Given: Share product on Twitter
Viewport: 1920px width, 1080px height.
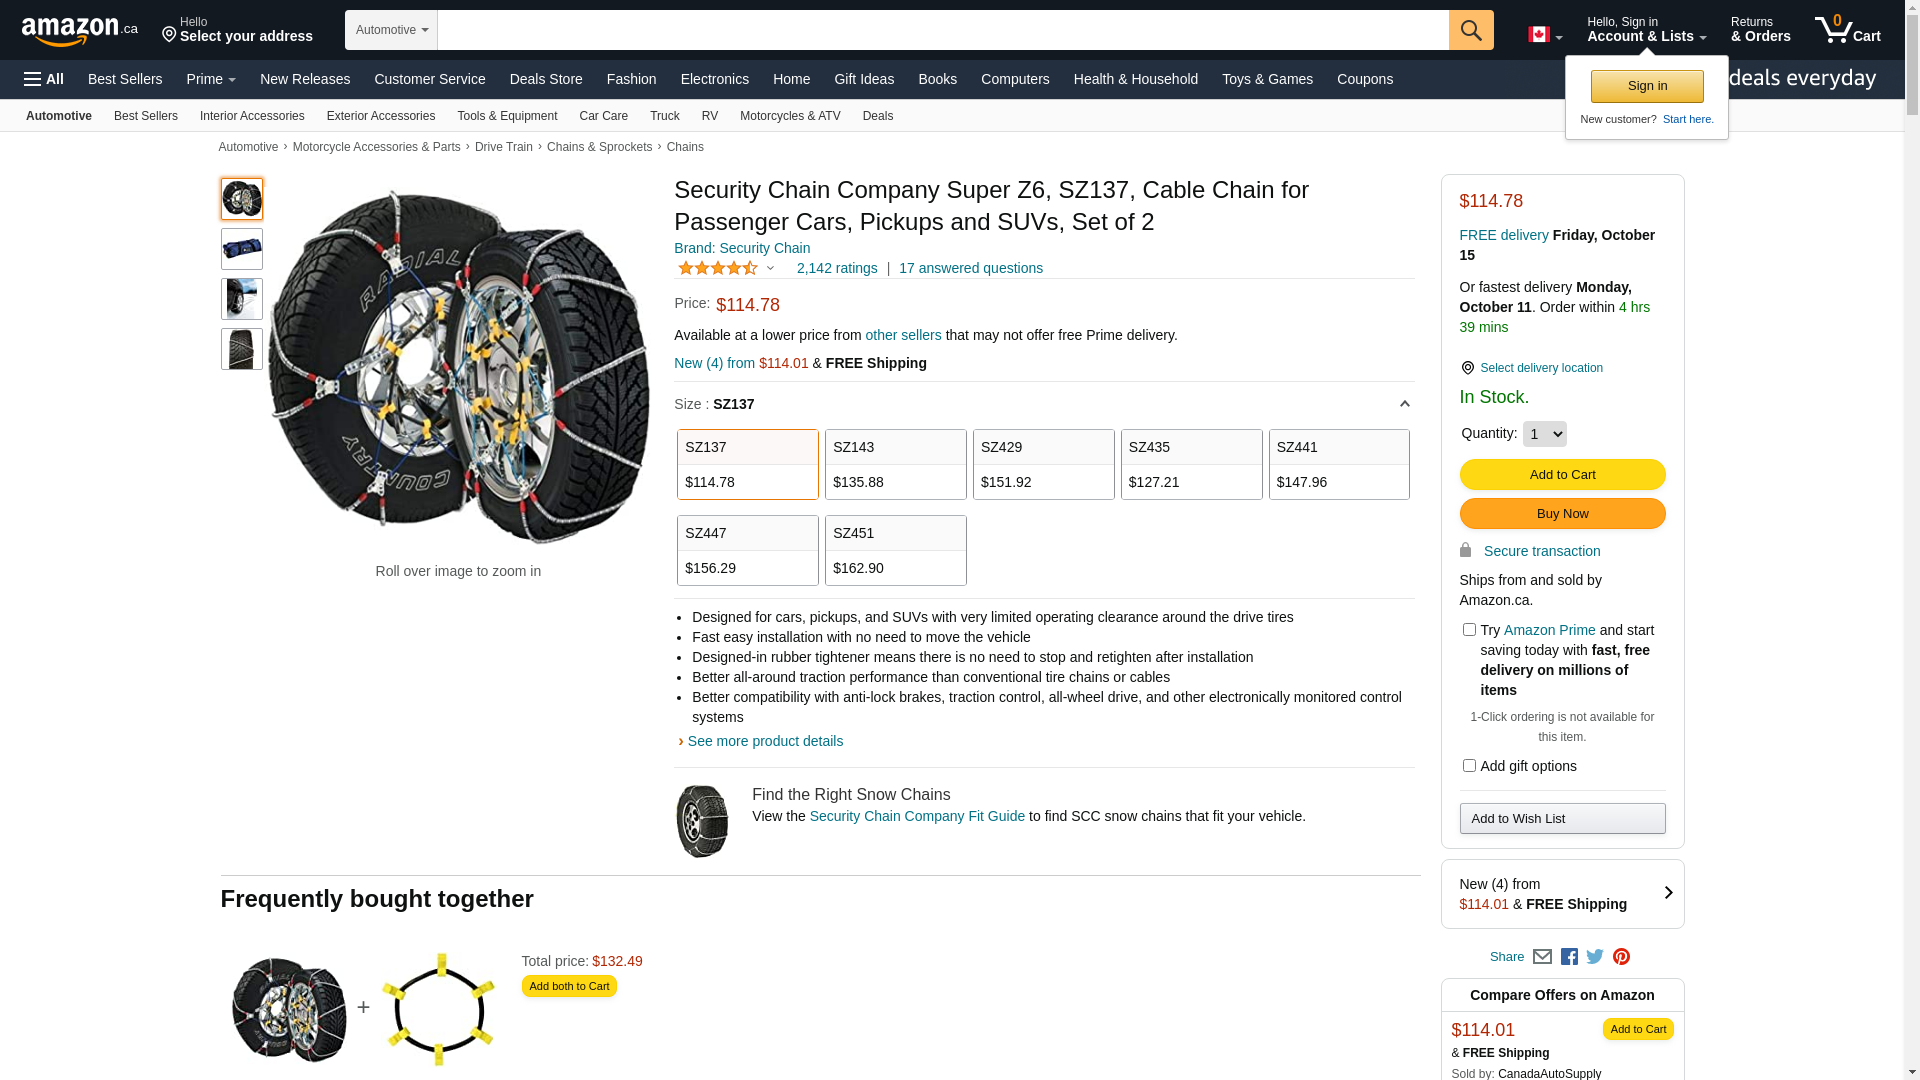Looking at the screenshot, I should (x=1595, y=957).
